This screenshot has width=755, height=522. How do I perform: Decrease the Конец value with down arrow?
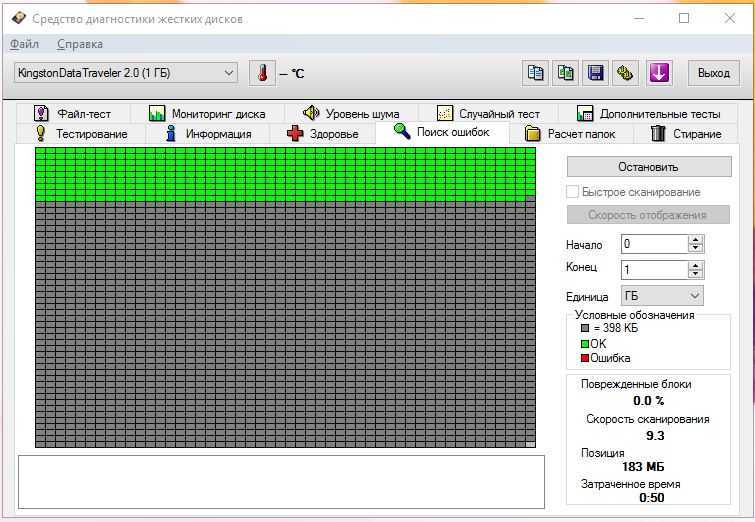point(696,274)
